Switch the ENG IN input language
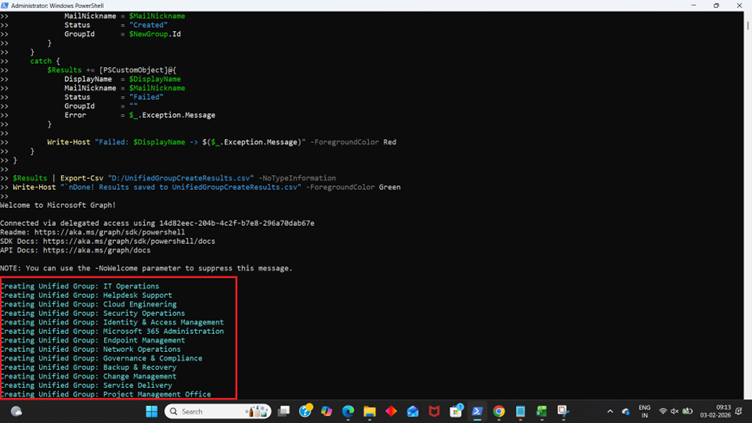The height and width of the screenshot is (423, 752). click(x=644, y=411)
